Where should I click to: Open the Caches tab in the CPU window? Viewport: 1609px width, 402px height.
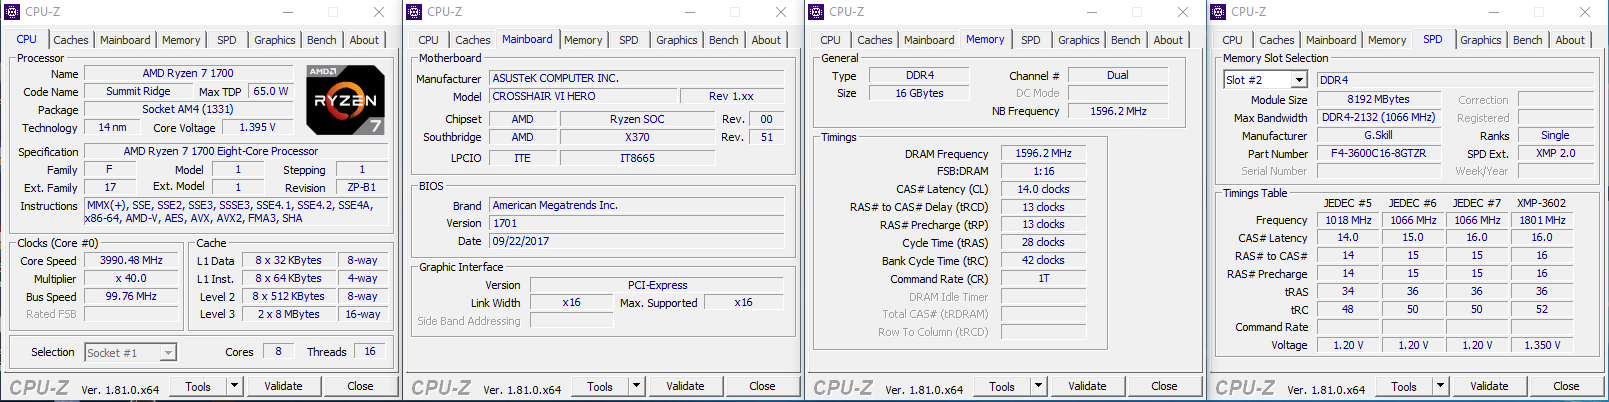pos(71,40)
